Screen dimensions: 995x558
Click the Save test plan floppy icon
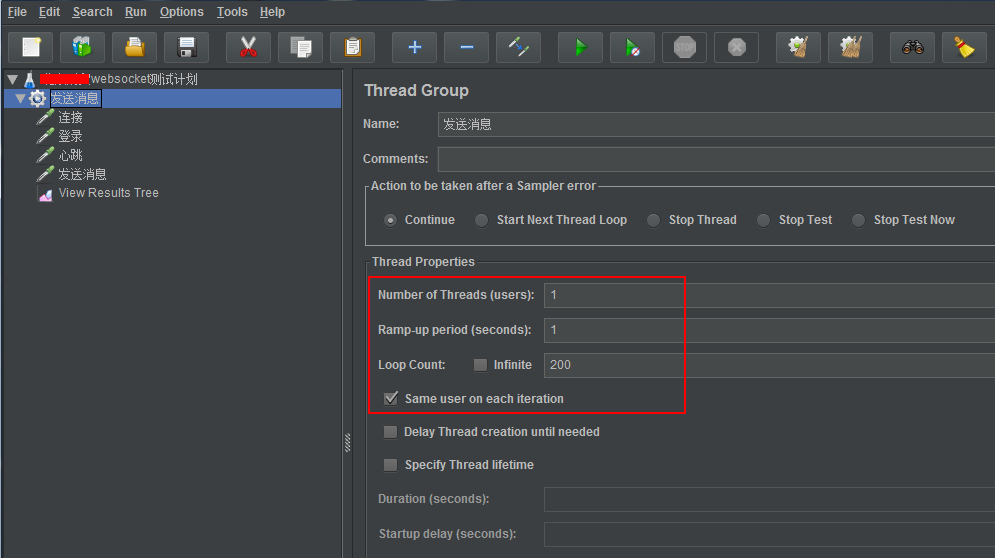186,47
